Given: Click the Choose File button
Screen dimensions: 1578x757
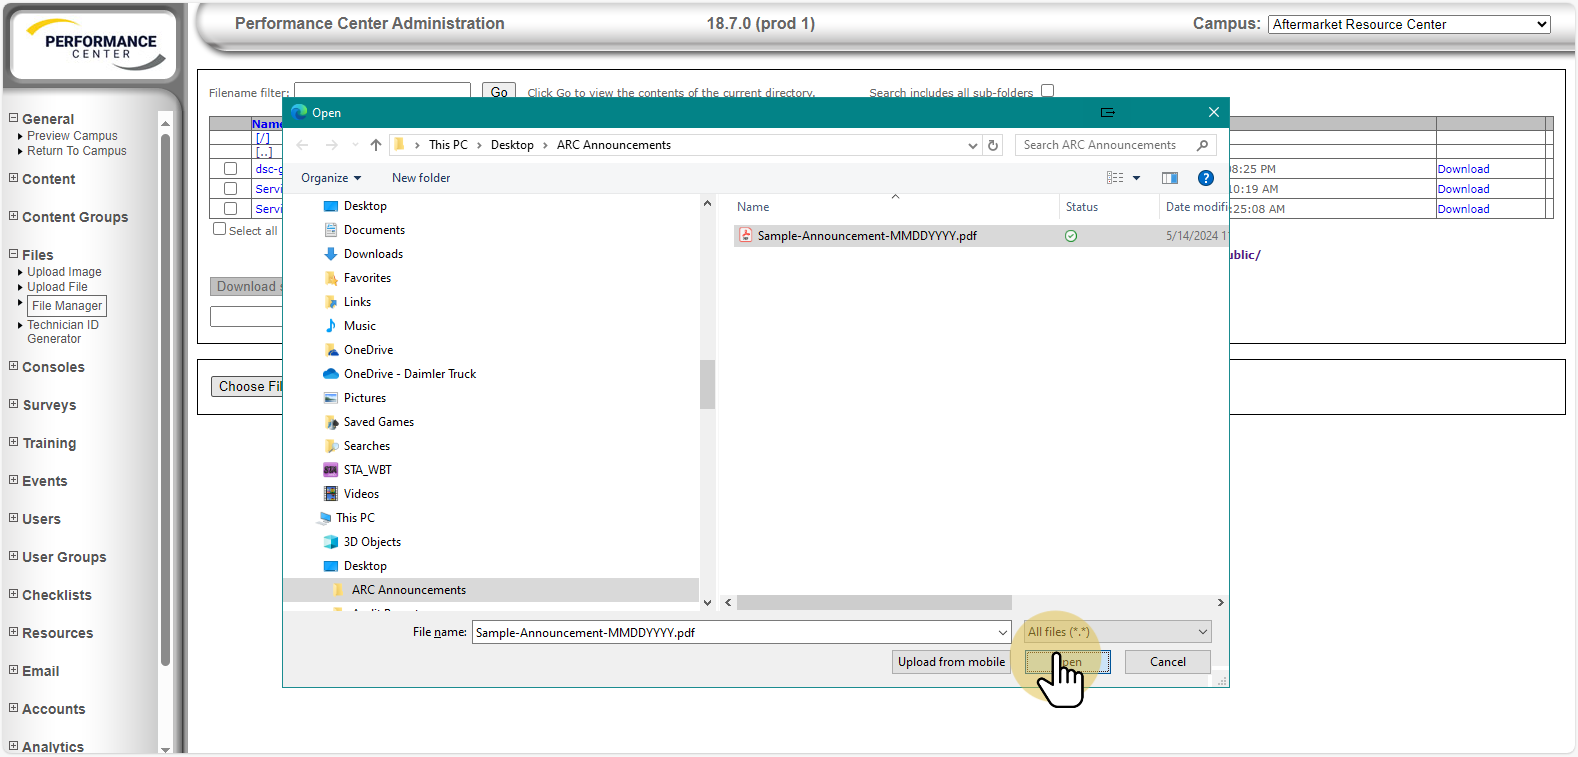Looking at the screenshot, I should point(247,386).
